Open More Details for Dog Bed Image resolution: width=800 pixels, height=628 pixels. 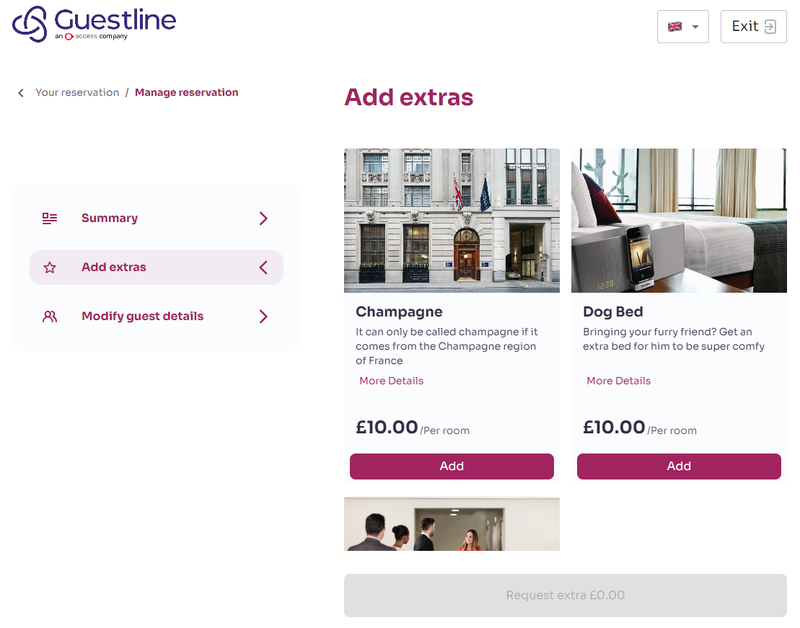[617, 381]
